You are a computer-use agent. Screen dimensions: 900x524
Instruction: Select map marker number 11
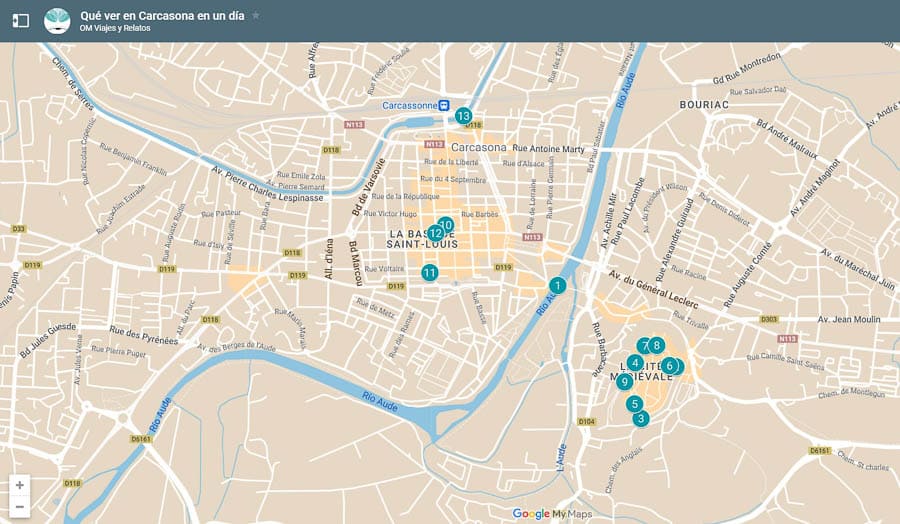pos(429,273)
